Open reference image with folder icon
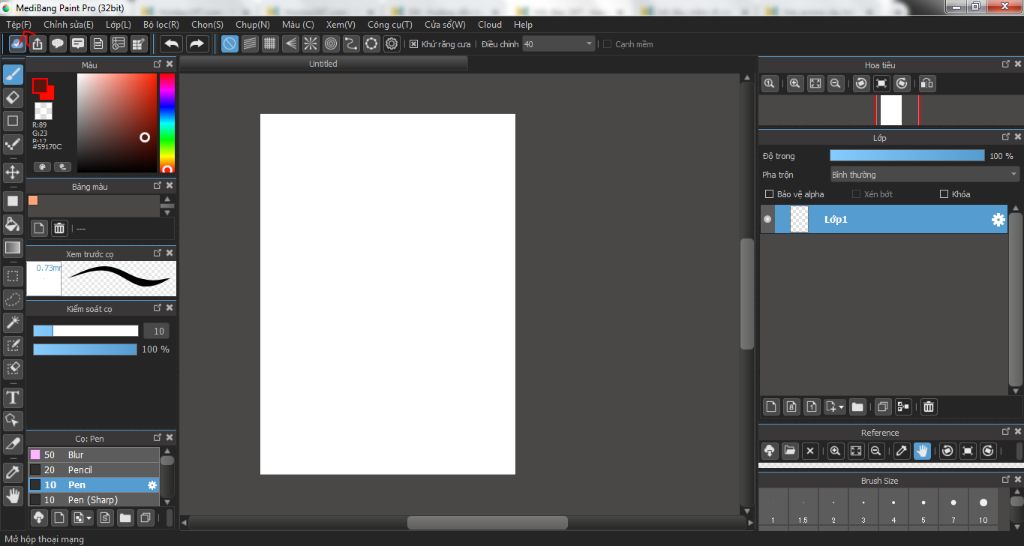Screen dimensions: 1024x546 [x=790, y=451]
